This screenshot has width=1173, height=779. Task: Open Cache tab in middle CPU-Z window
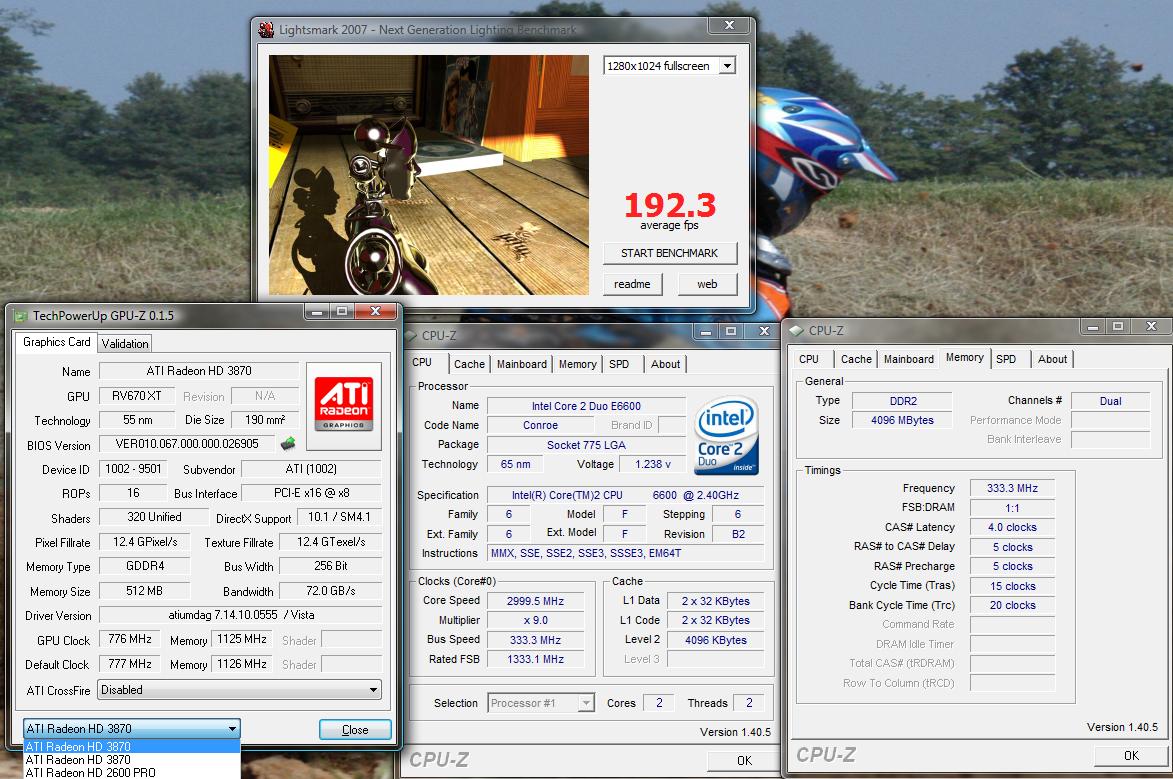tap(469, 364)
